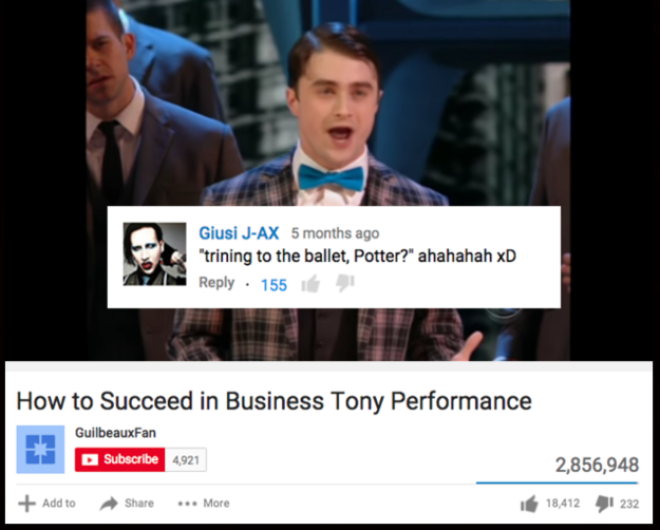The height and width of the screenshot is (530, 660).
Task: Click the 4,921 subscriber count
Action: [186, 460]
